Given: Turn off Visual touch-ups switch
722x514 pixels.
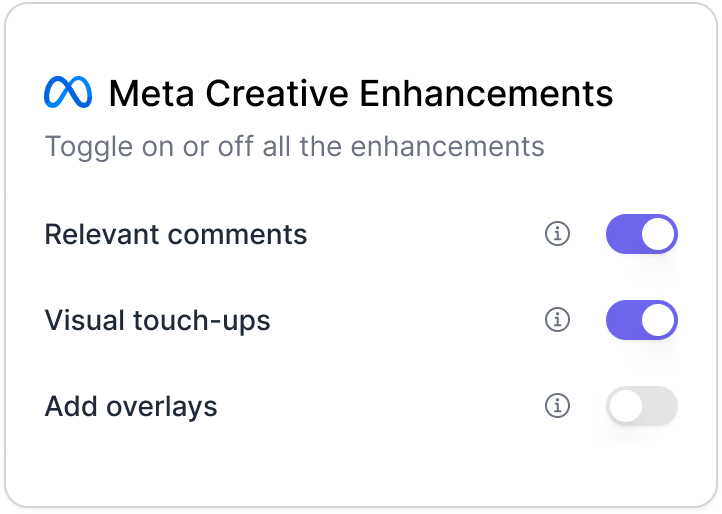Looking at the screenshot, I should click(641, 320).
